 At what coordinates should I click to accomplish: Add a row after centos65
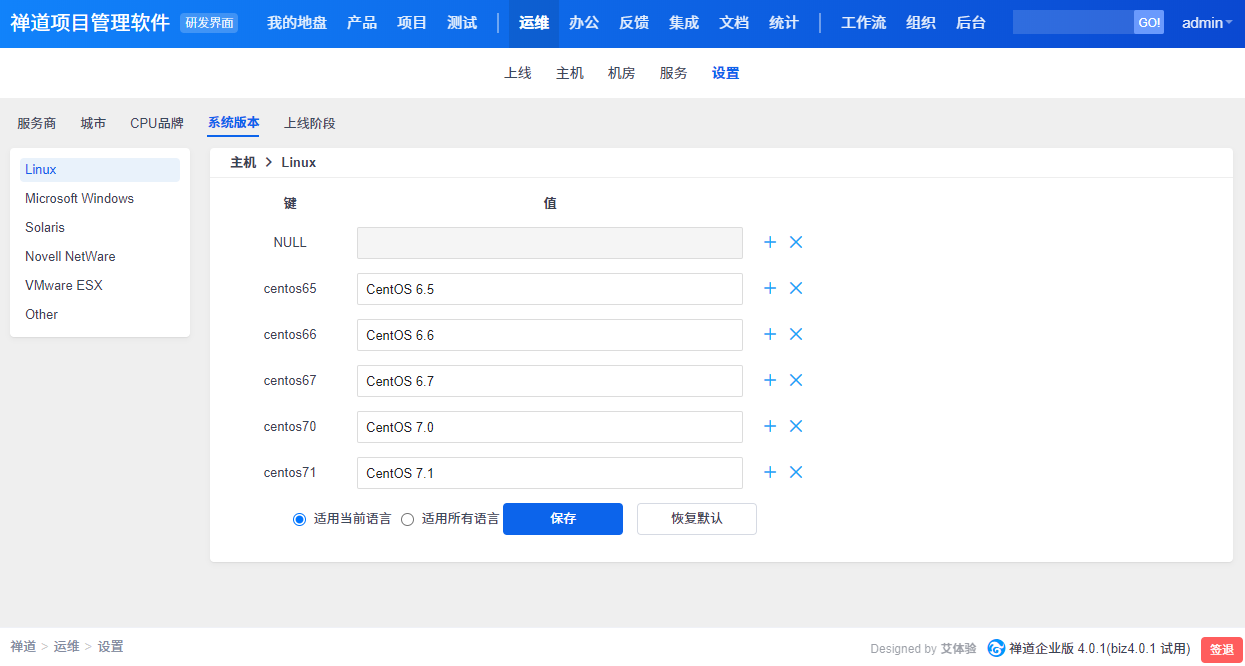click(770, 288)
